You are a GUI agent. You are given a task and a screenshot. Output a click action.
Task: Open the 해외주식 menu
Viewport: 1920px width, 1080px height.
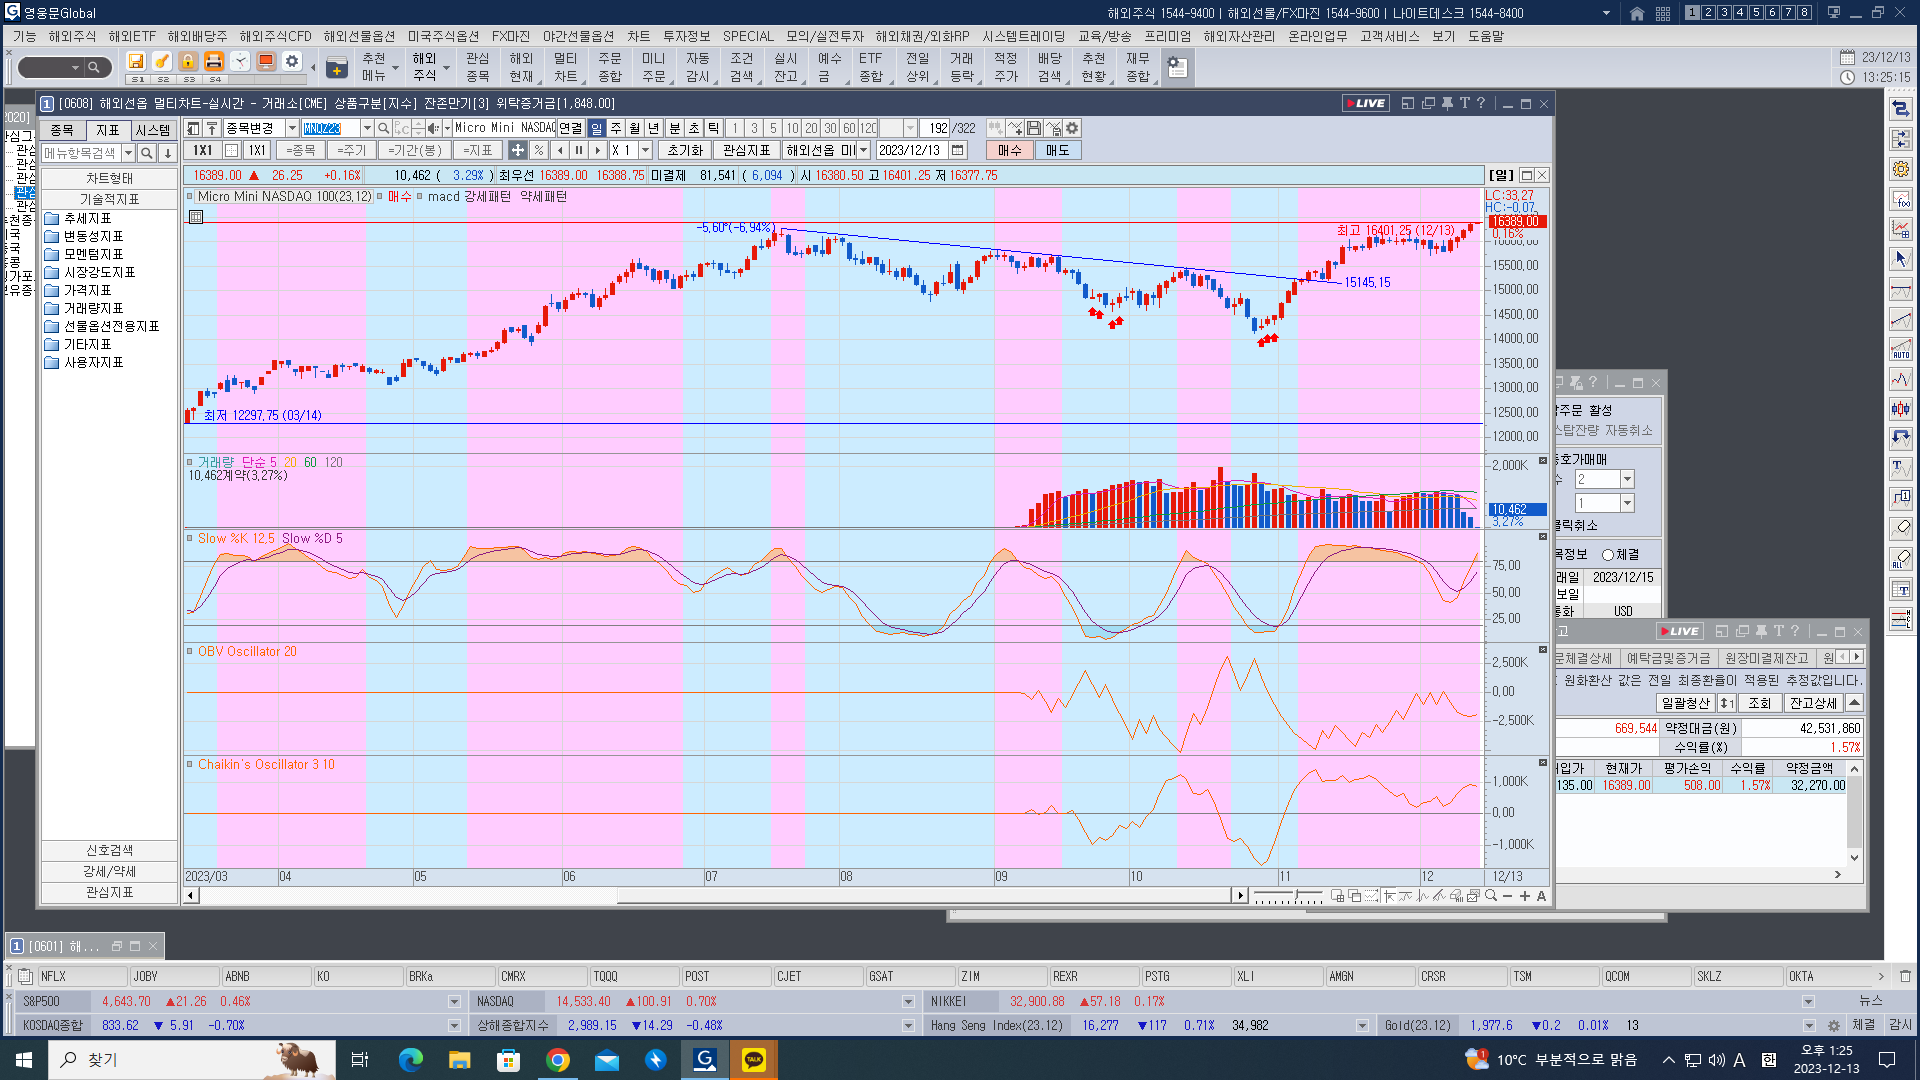[73, 36]
